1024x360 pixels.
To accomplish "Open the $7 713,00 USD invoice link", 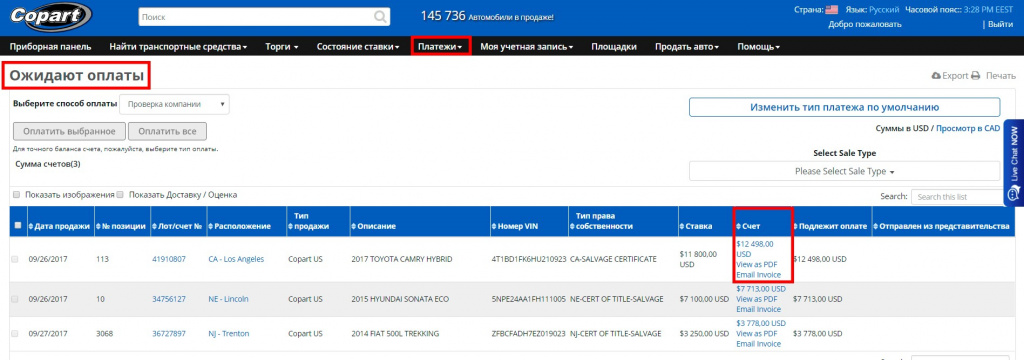I will [761, 289].
